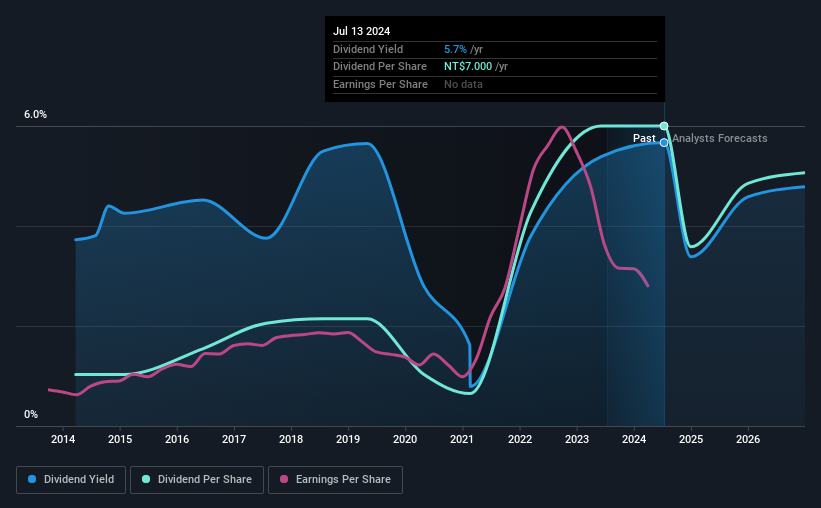Click the 6.0% y-axis label
The width and height of the screenshot is (821, 508).
pos(36,115)
